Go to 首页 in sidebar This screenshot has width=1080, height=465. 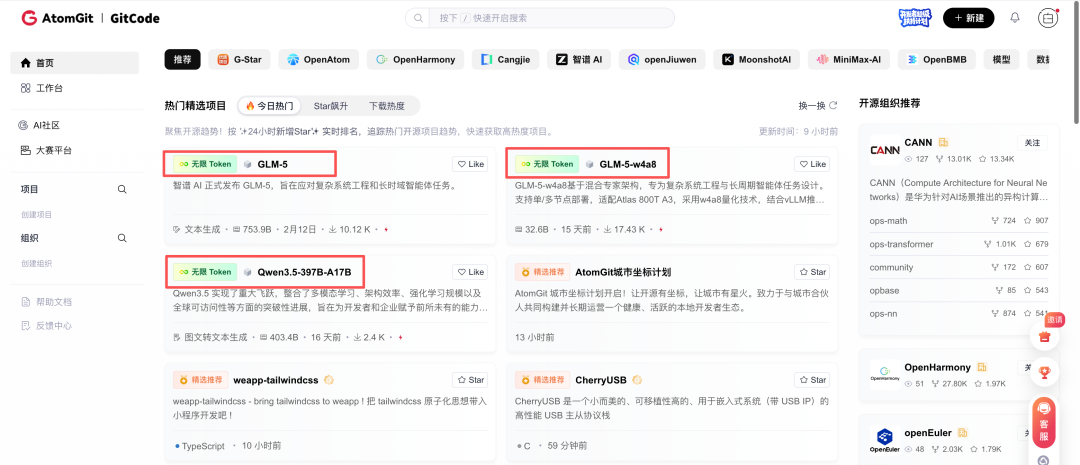tap(74, 63)
